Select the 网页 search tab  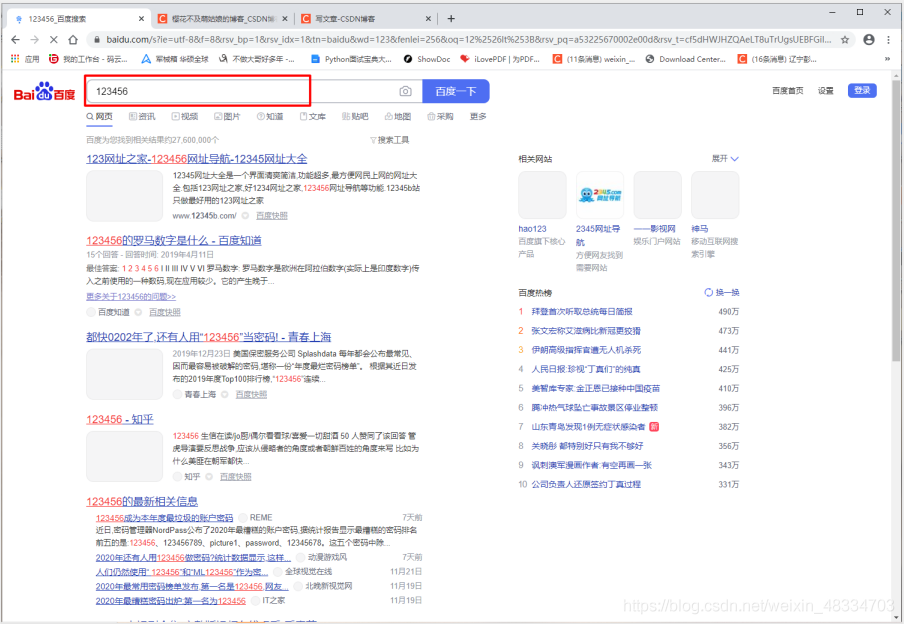(100, 116)
